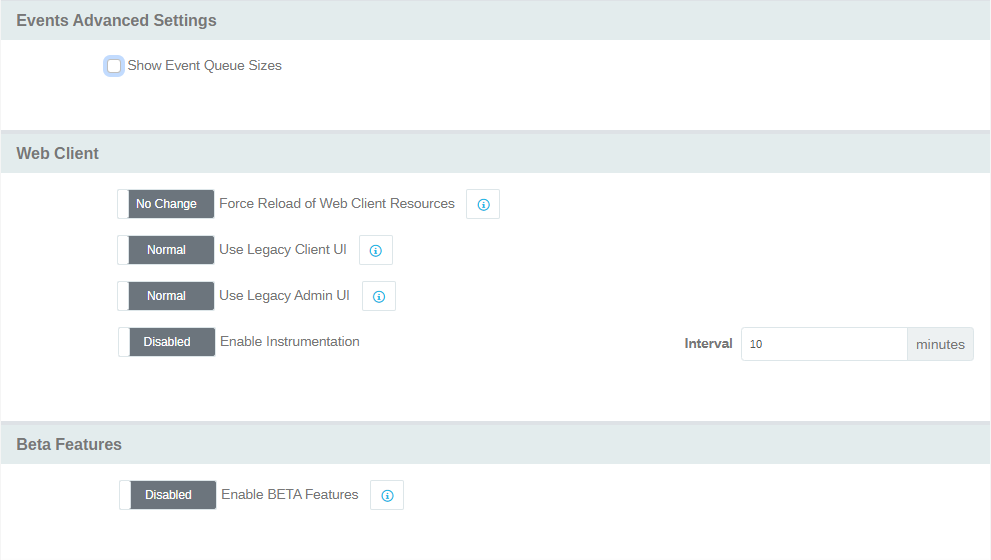
Task: Click the Enable BETA Features label
Action: [290, 495]
